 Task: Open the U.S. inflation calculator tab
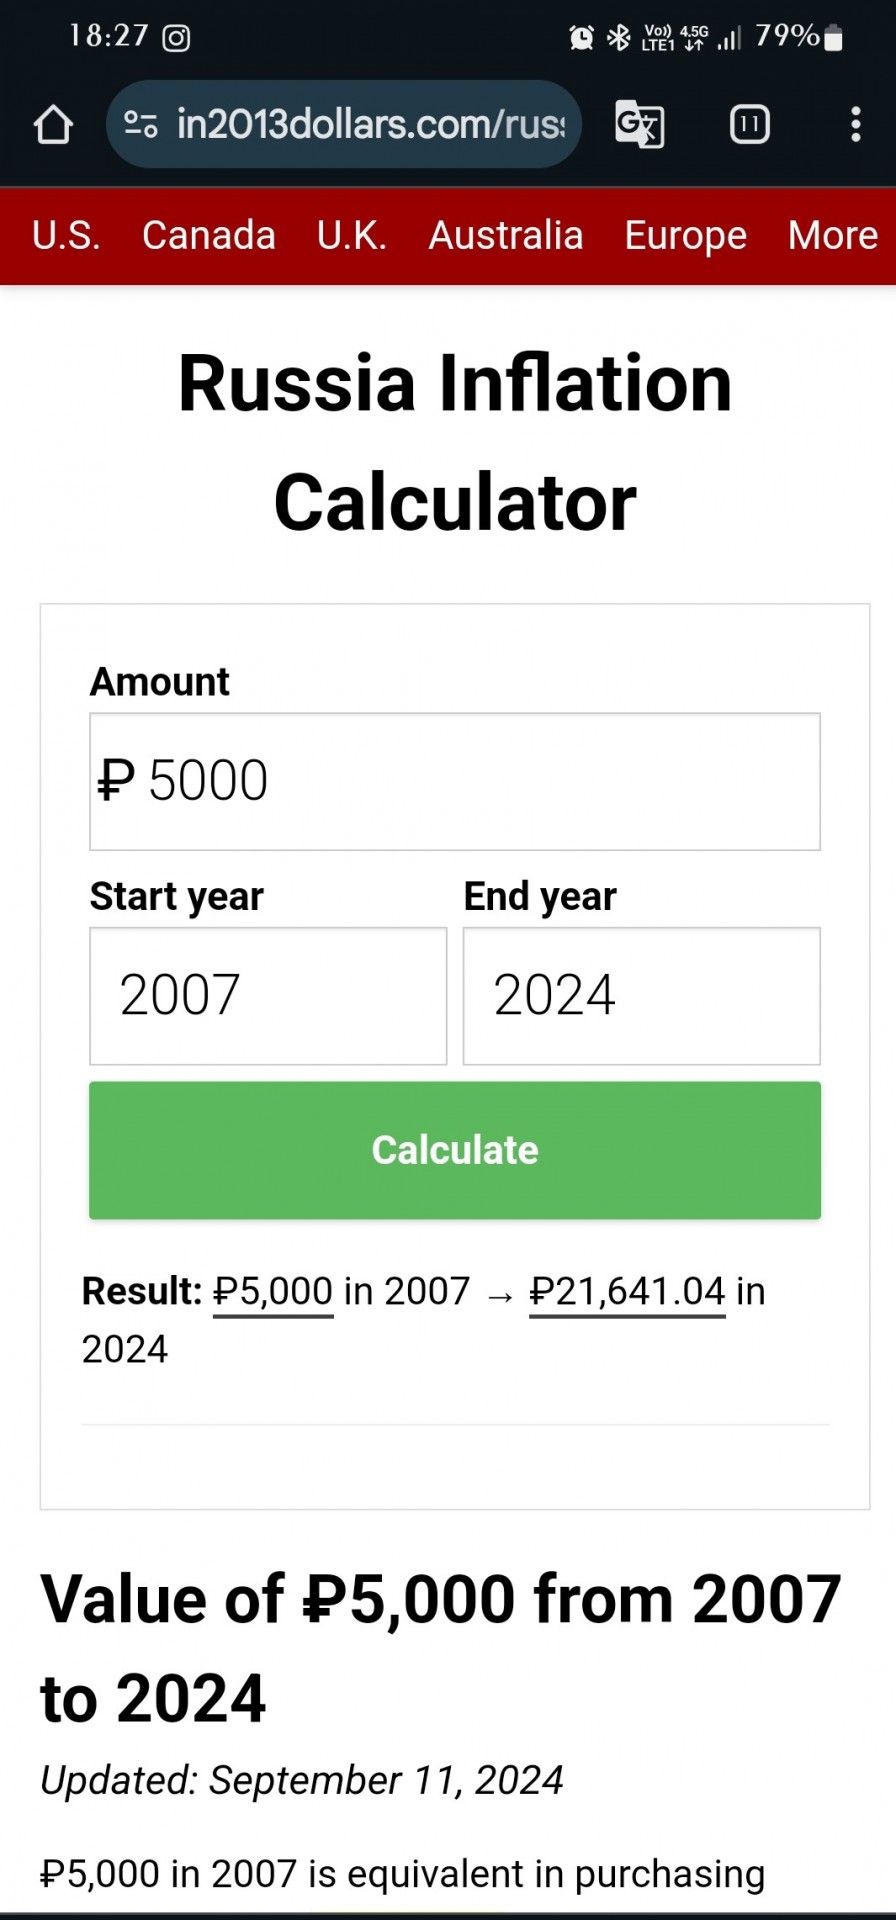(66, 236)
